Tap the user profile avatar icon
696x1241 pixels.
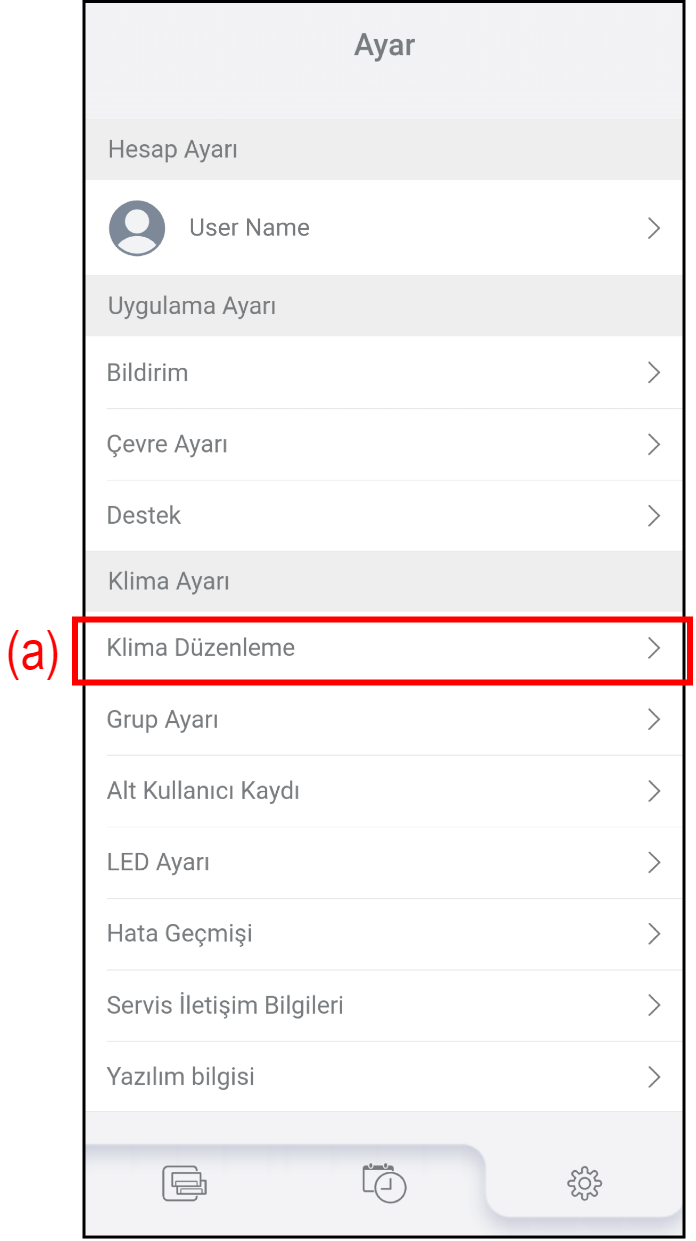137,228
